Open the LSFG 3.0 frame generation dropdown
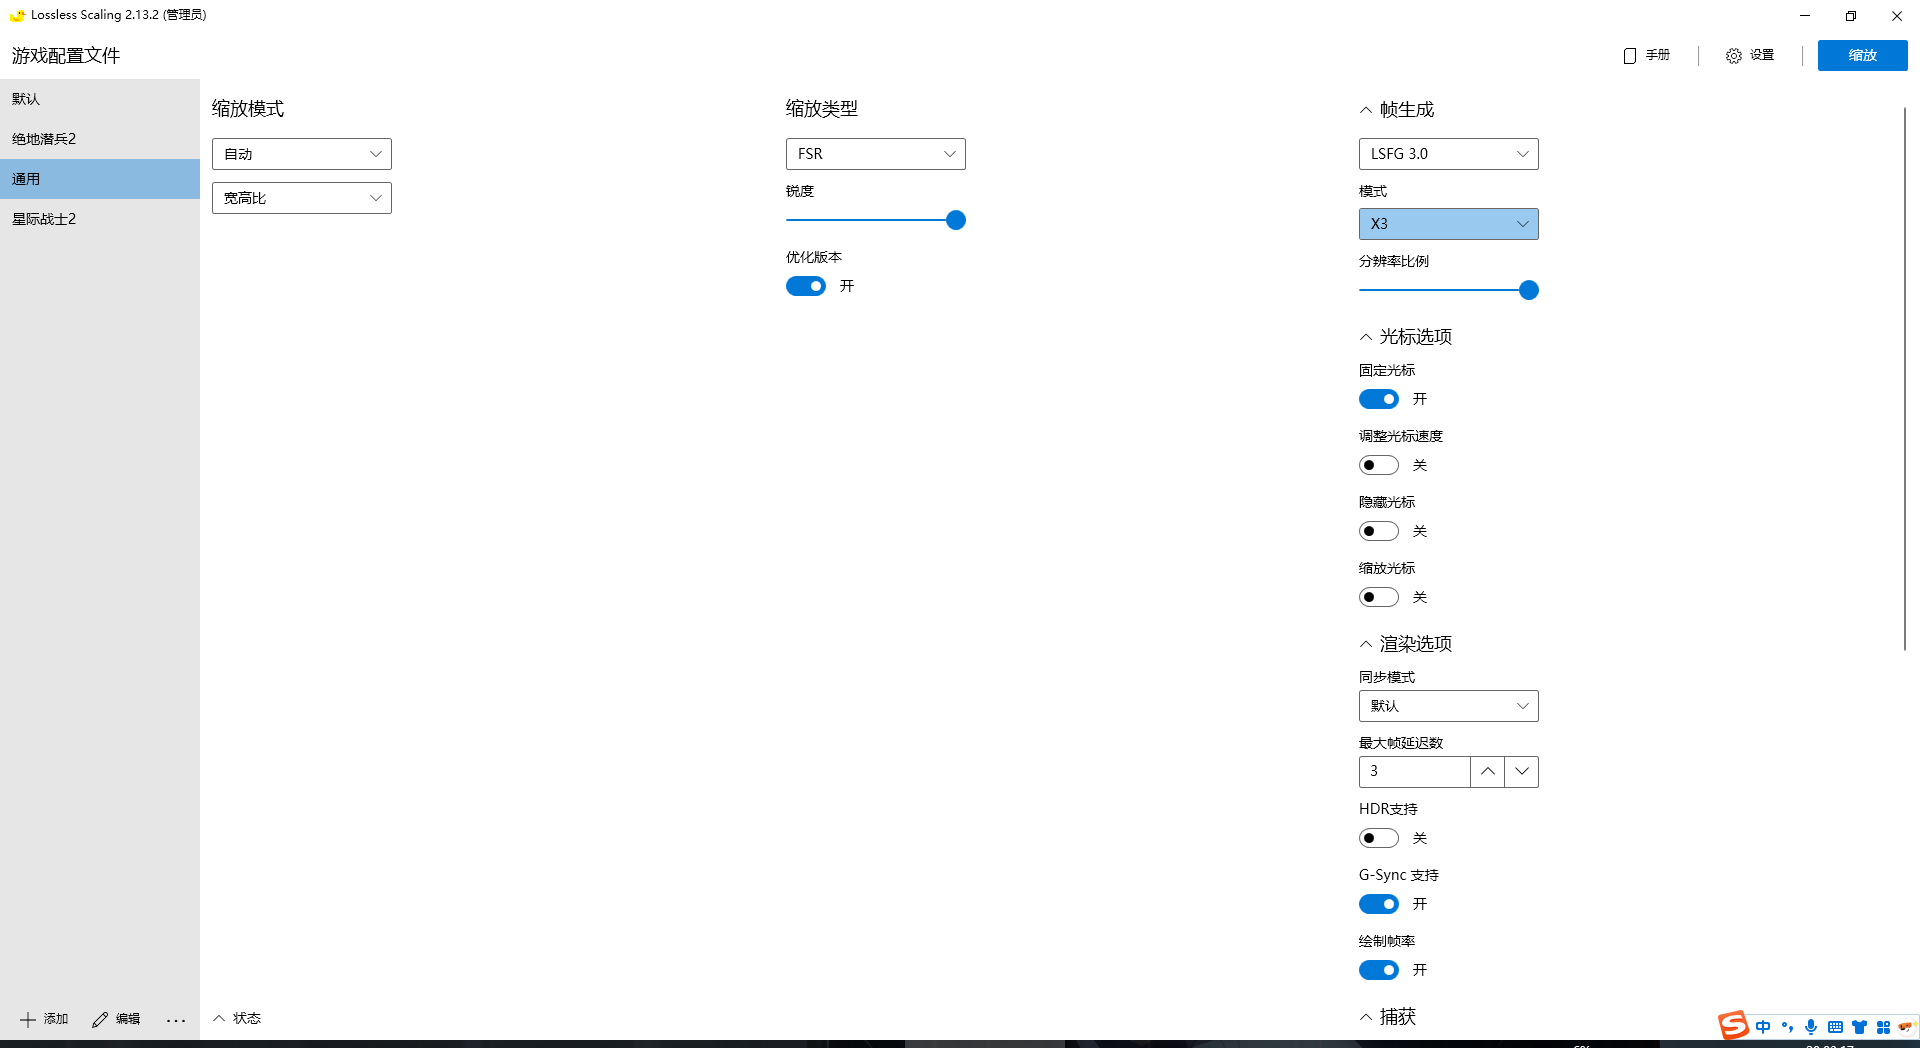 [x=1448, y=154]
